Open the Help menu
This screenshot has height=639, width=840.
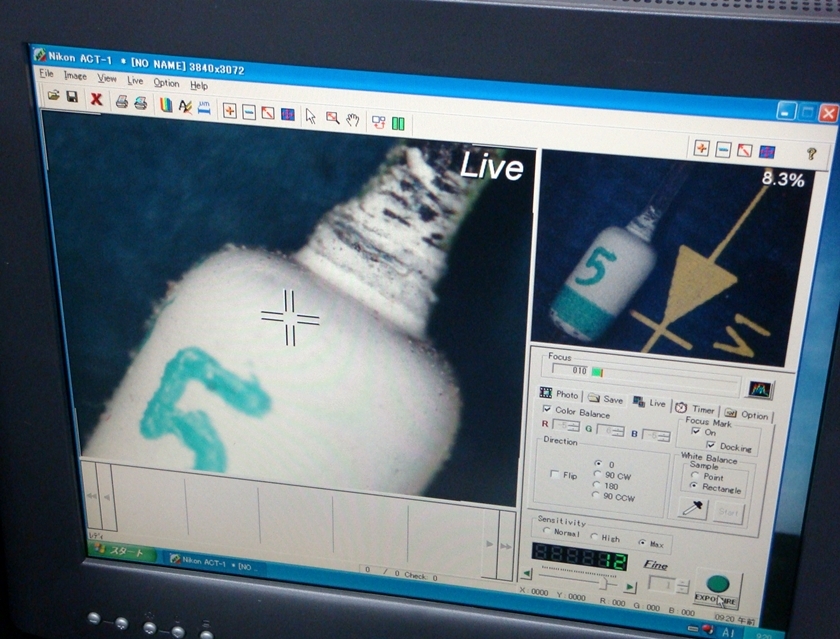[x=199, y=85]
